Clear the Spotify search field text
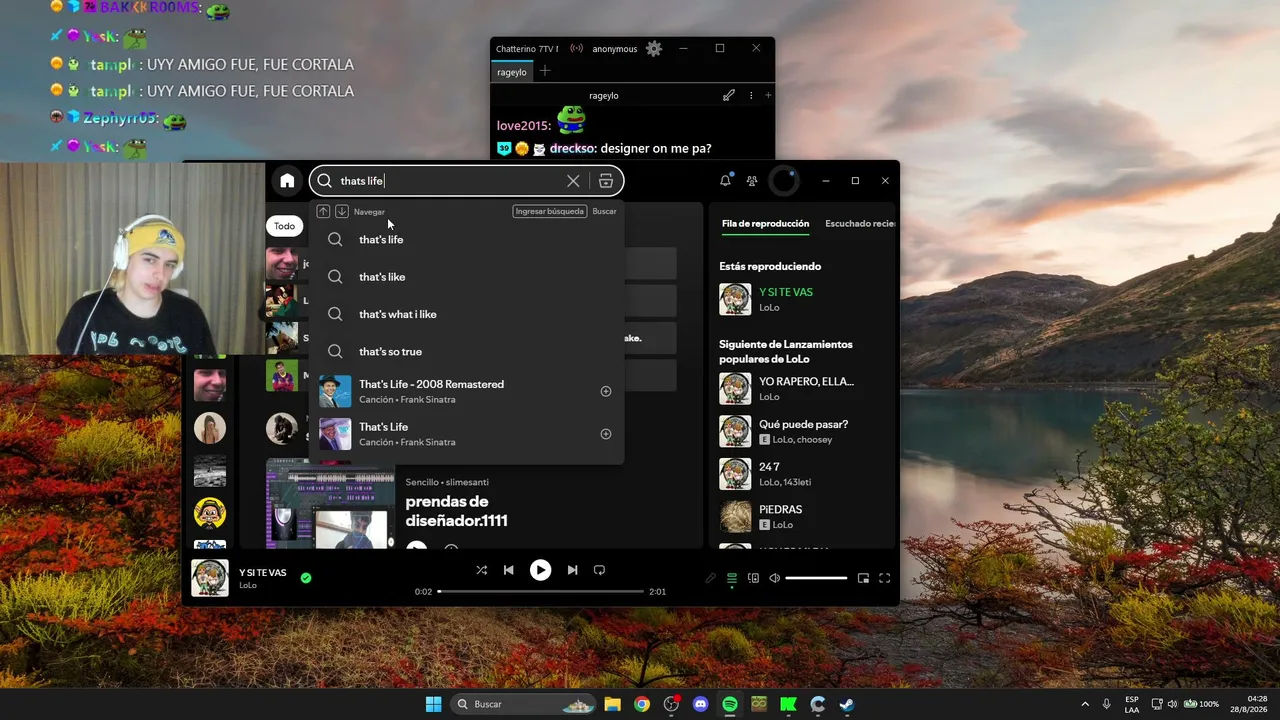Image resolution: width=1280 pixels, height=720 pixels. click(x=573, y=181)
